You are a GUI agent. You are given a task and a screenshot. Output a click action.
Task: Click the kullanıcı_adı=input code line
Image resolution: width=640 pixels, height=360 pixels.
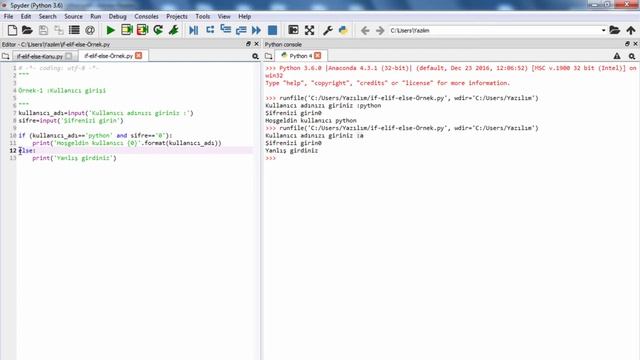[106, 113]
